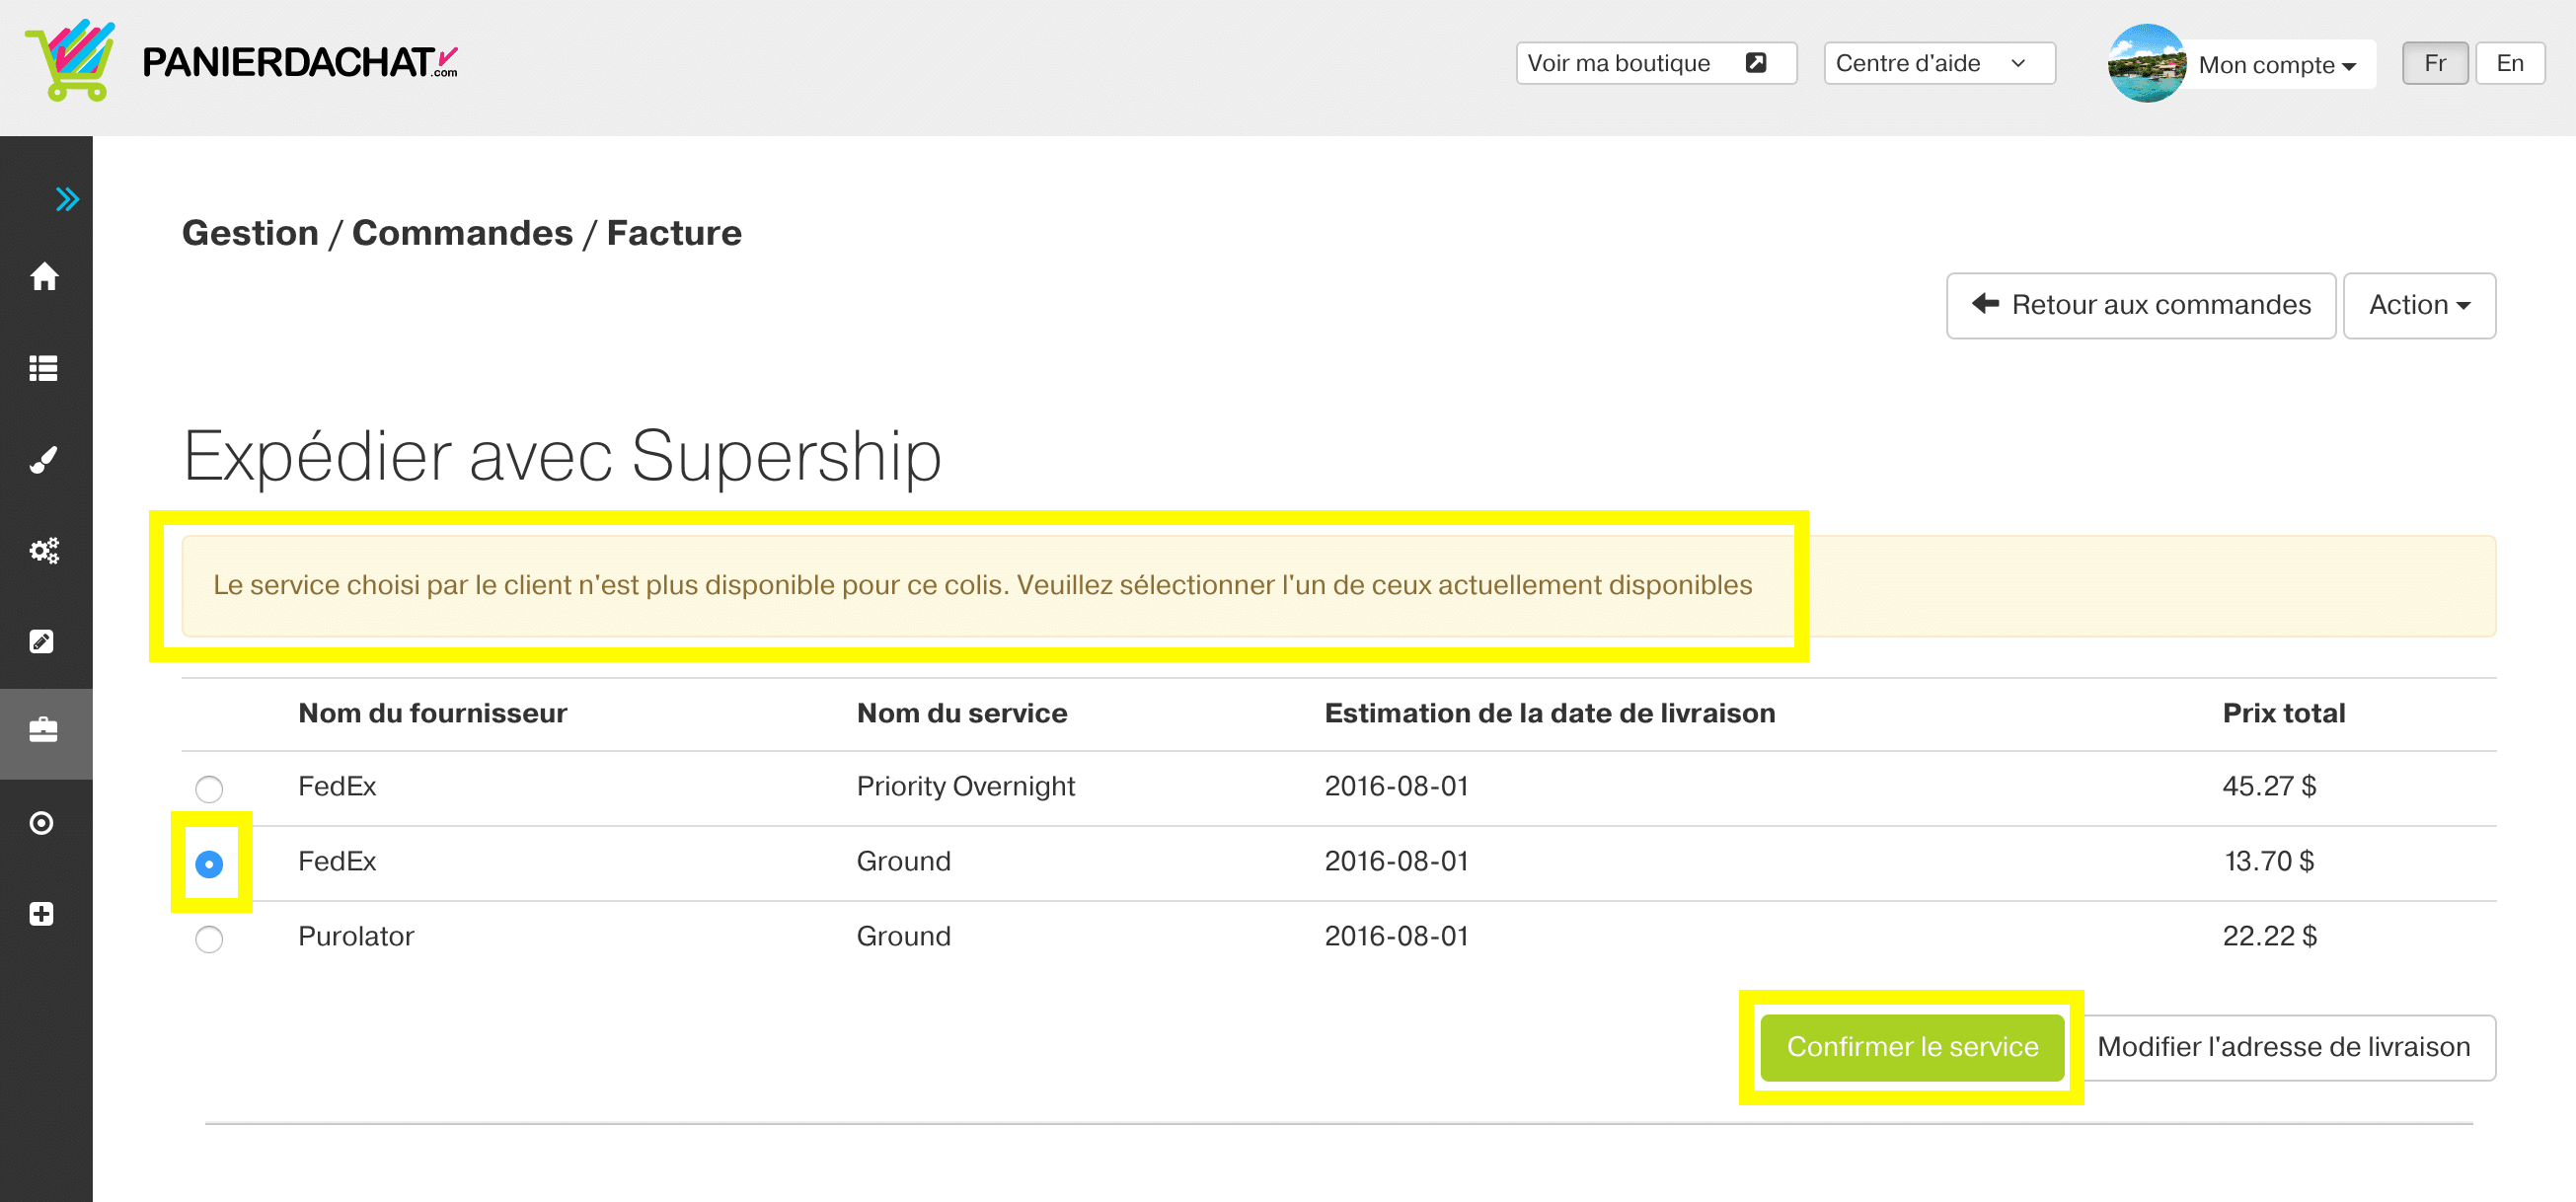Expand the sidebar with double chevron icon
2576x1202 pixels.
pyautogui.click(x=66, y=199)
